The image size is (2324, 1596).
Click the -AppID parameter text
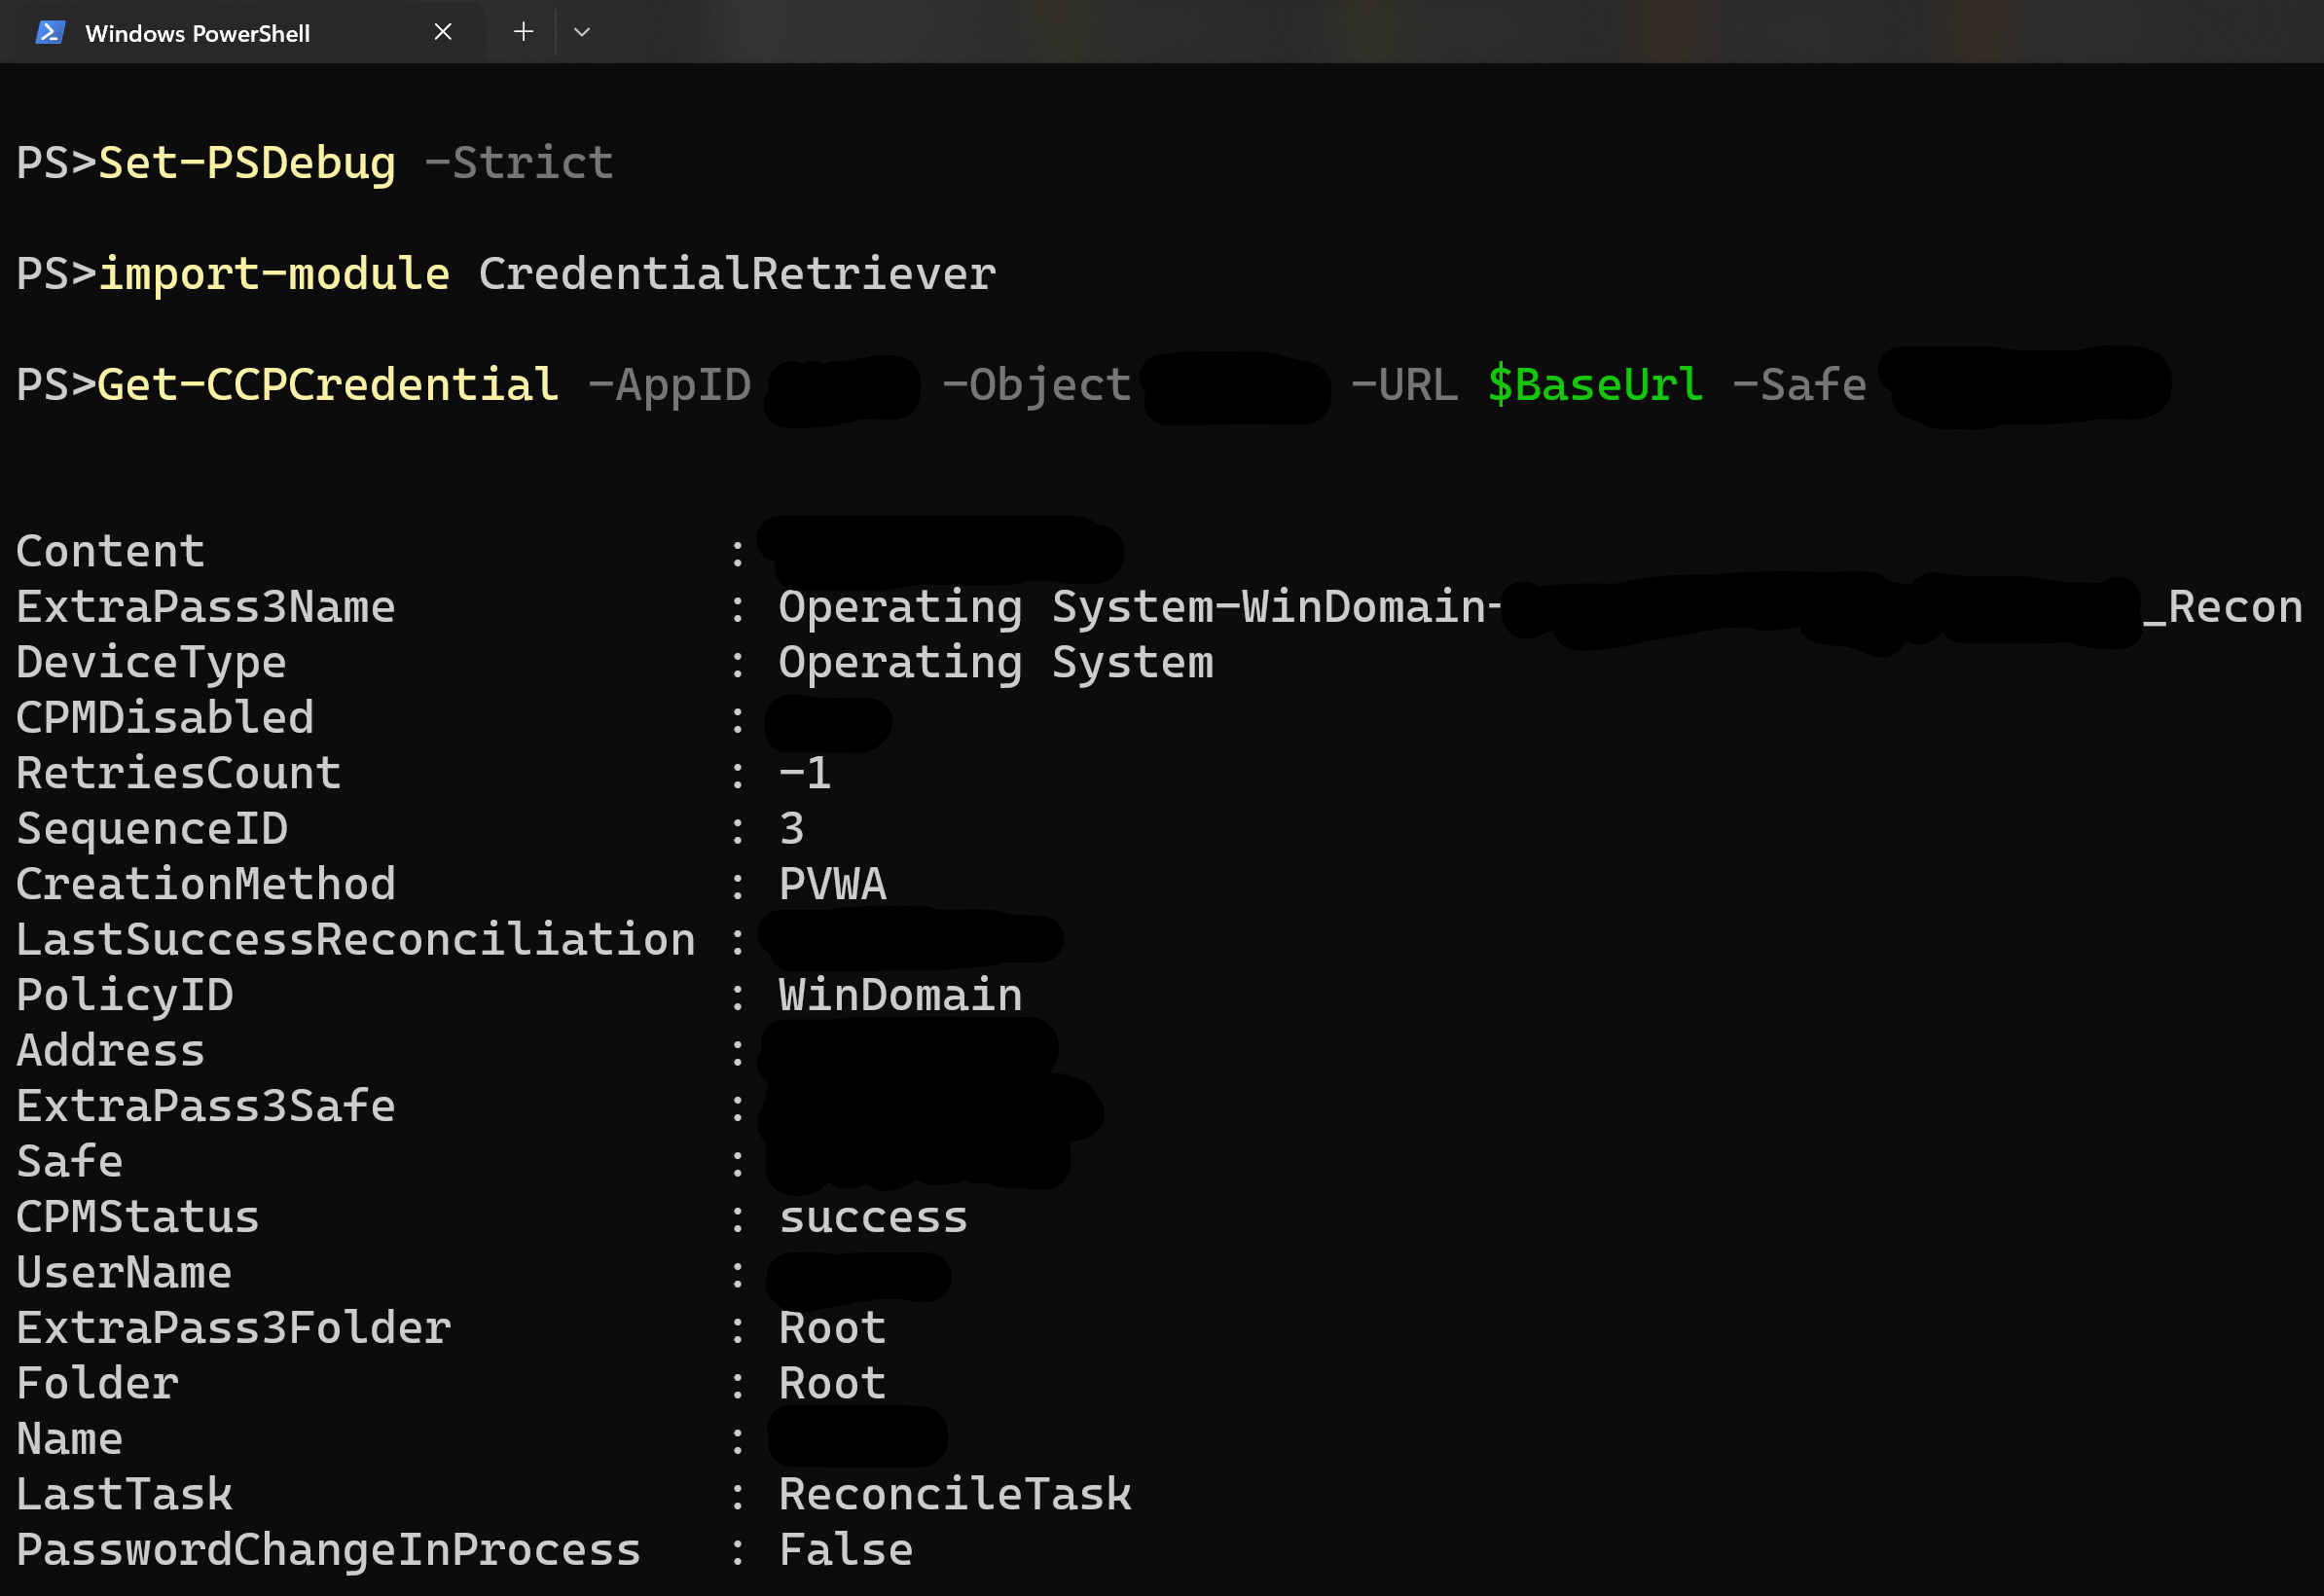672,384
